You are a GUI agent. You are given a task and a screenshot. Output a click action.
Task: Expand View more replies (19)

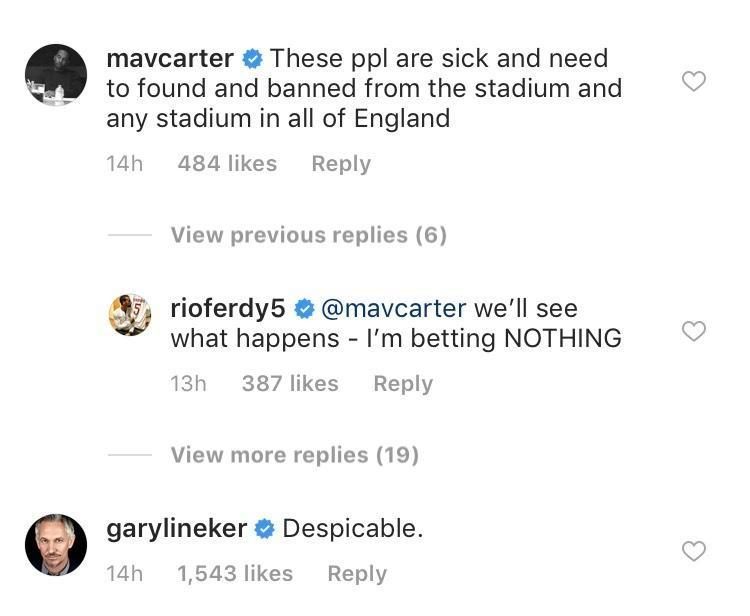[294, 455]
